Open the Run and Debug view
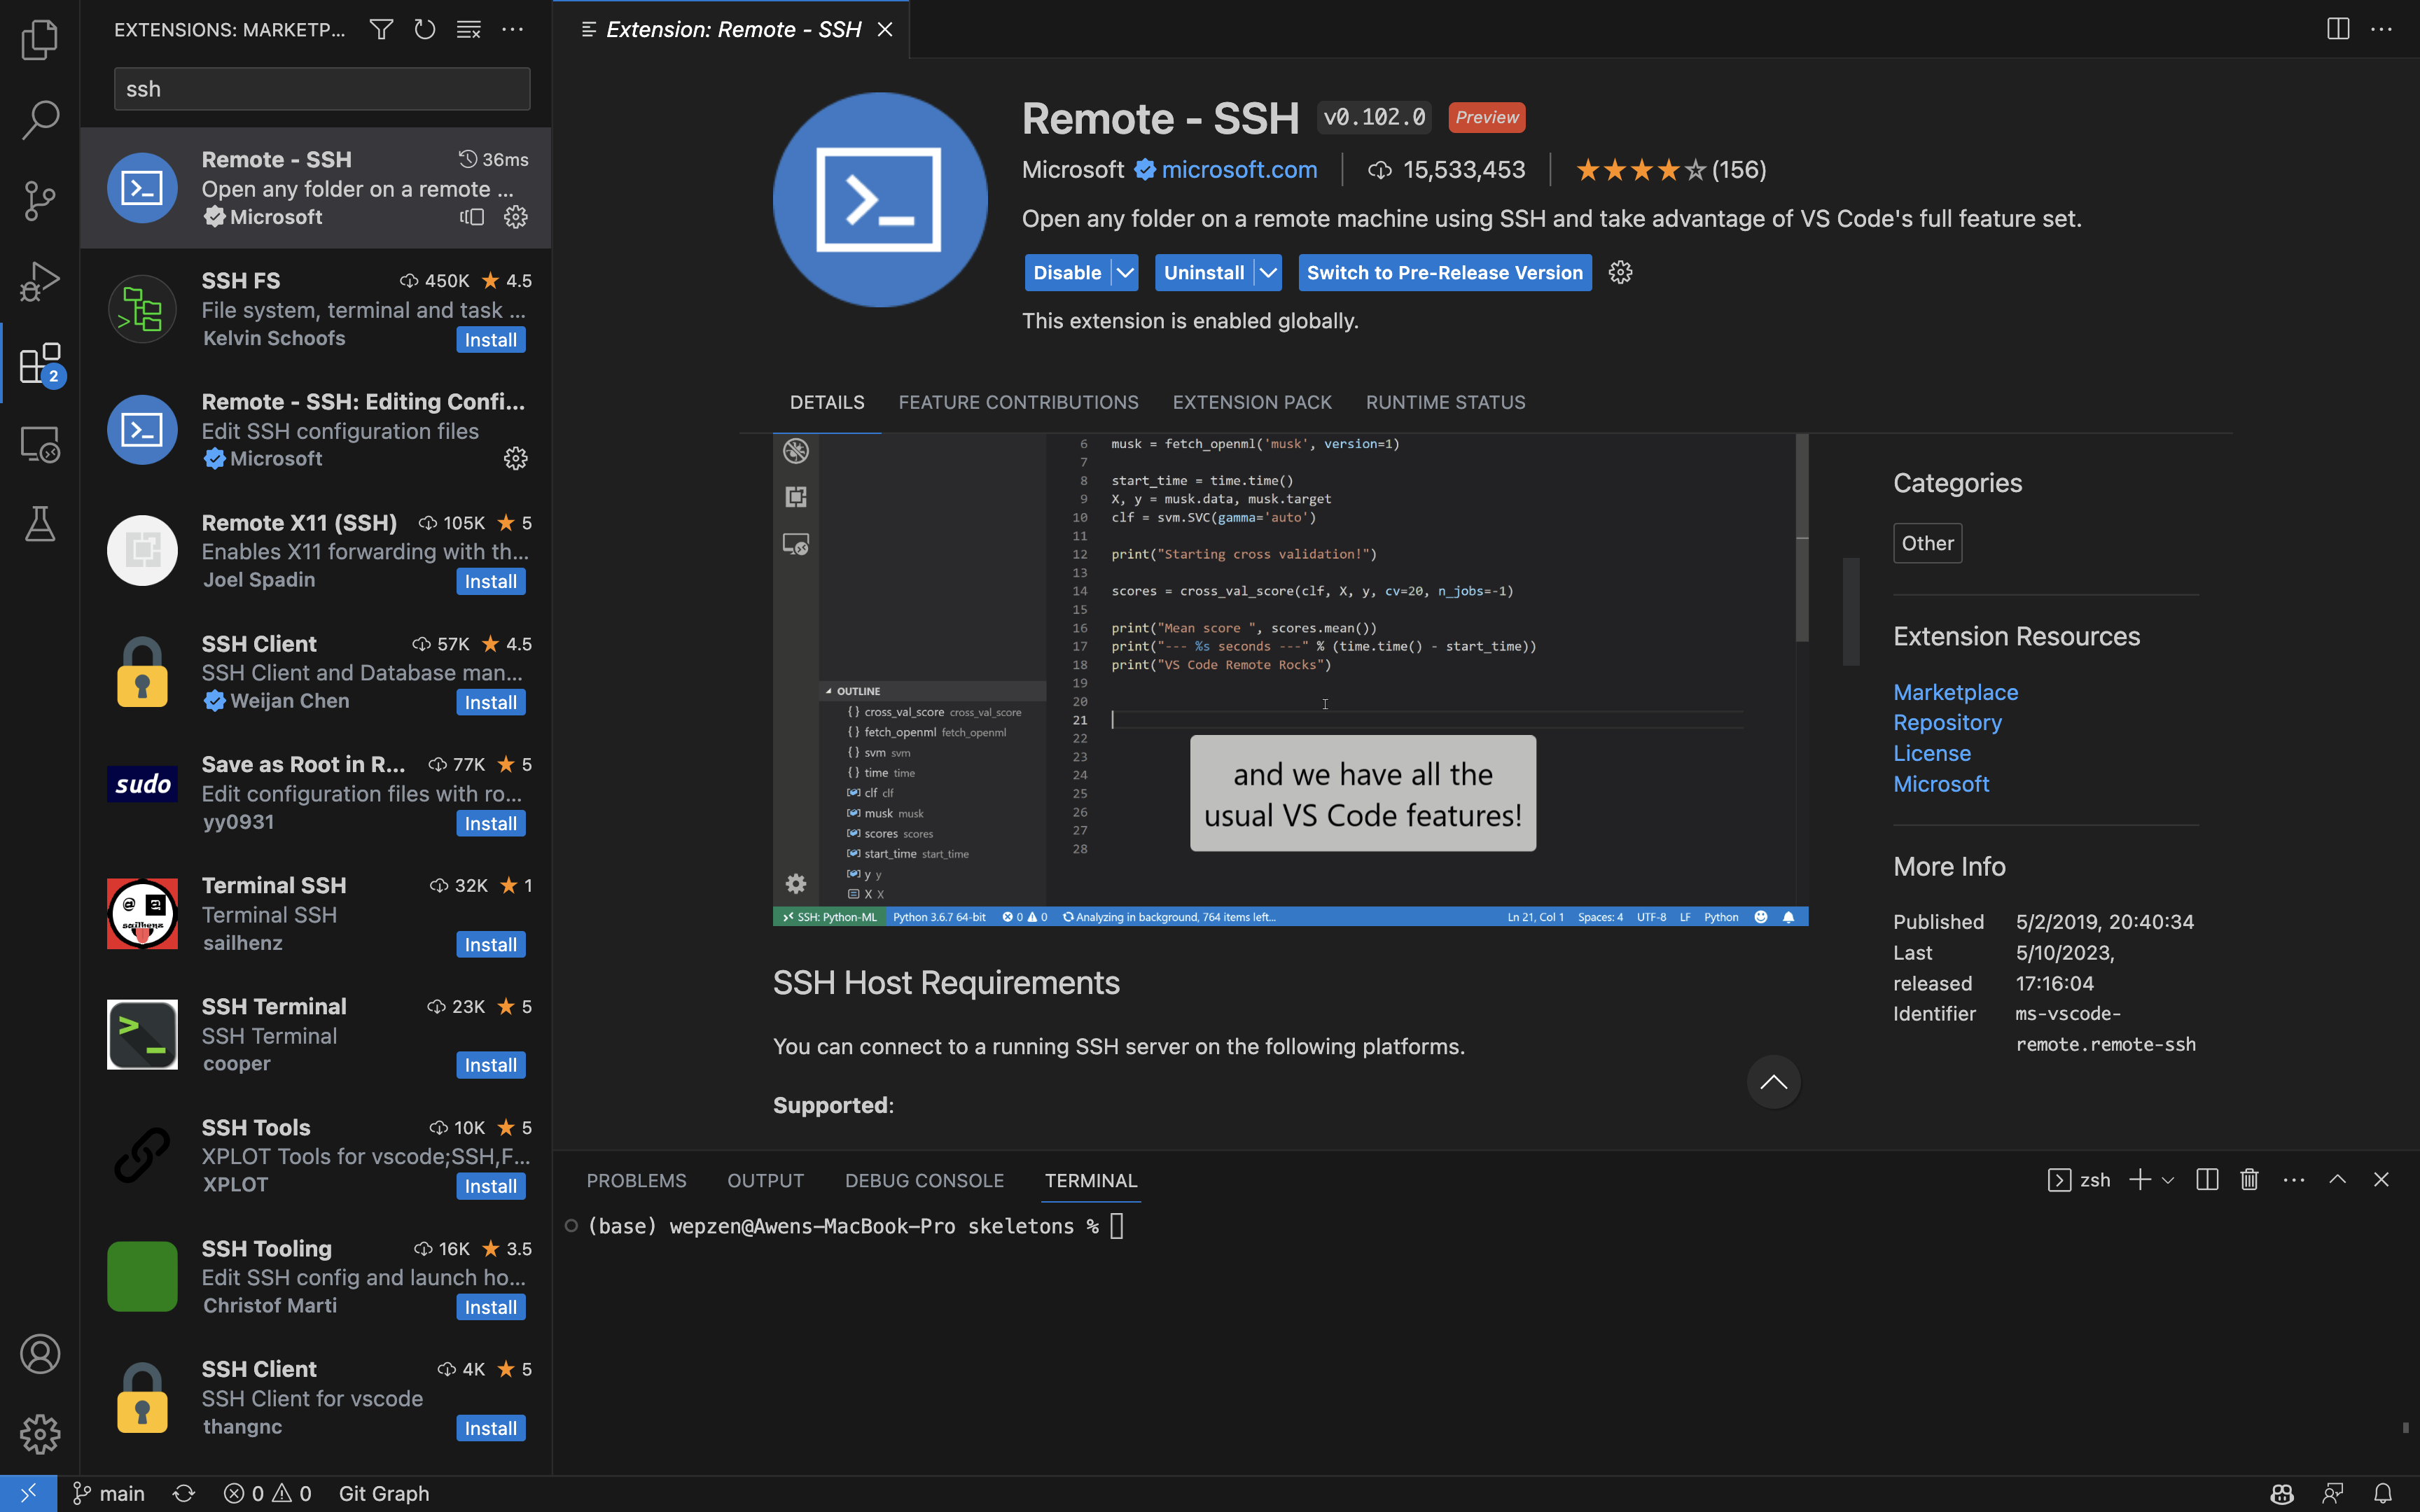Image resolution: width=2420 pixels, height=1512 pixels. 40,281
